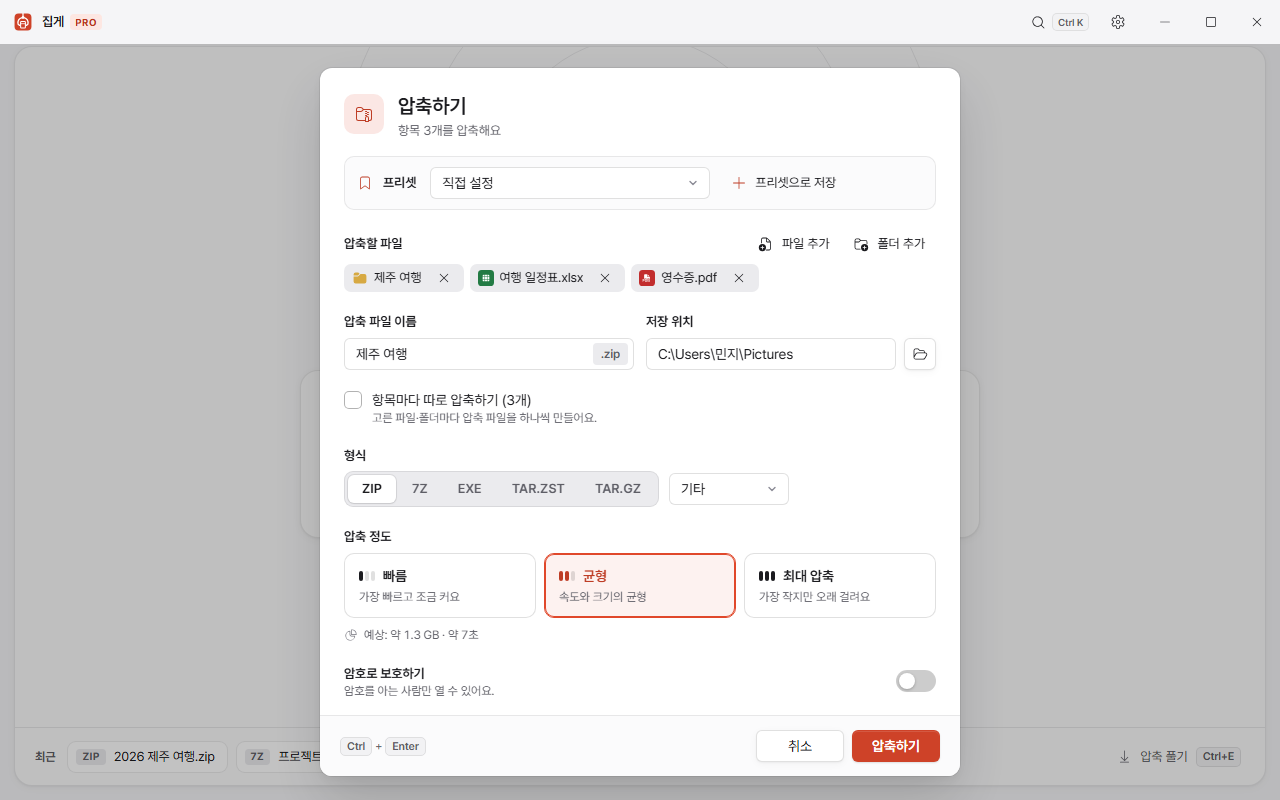
Task: Click the red 압축하기 button
Action: coord(896,746)
